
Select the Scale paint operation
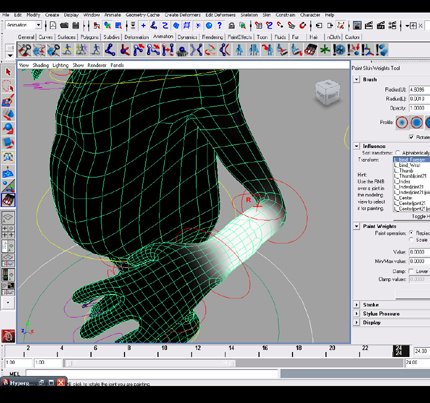coord(412,240)
